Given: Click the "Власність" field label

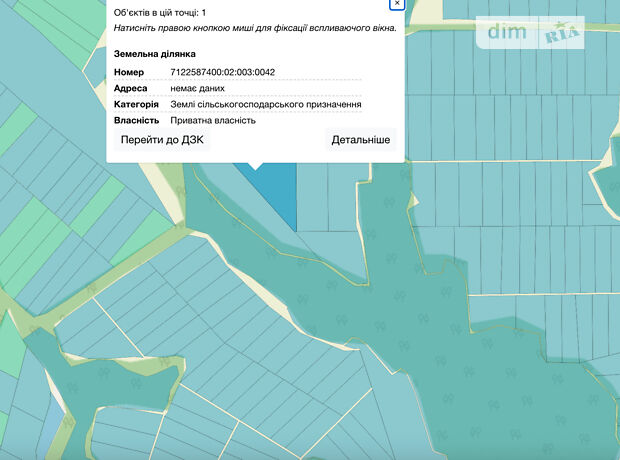Looking at the screenshot, I should (x=137, y=120).
